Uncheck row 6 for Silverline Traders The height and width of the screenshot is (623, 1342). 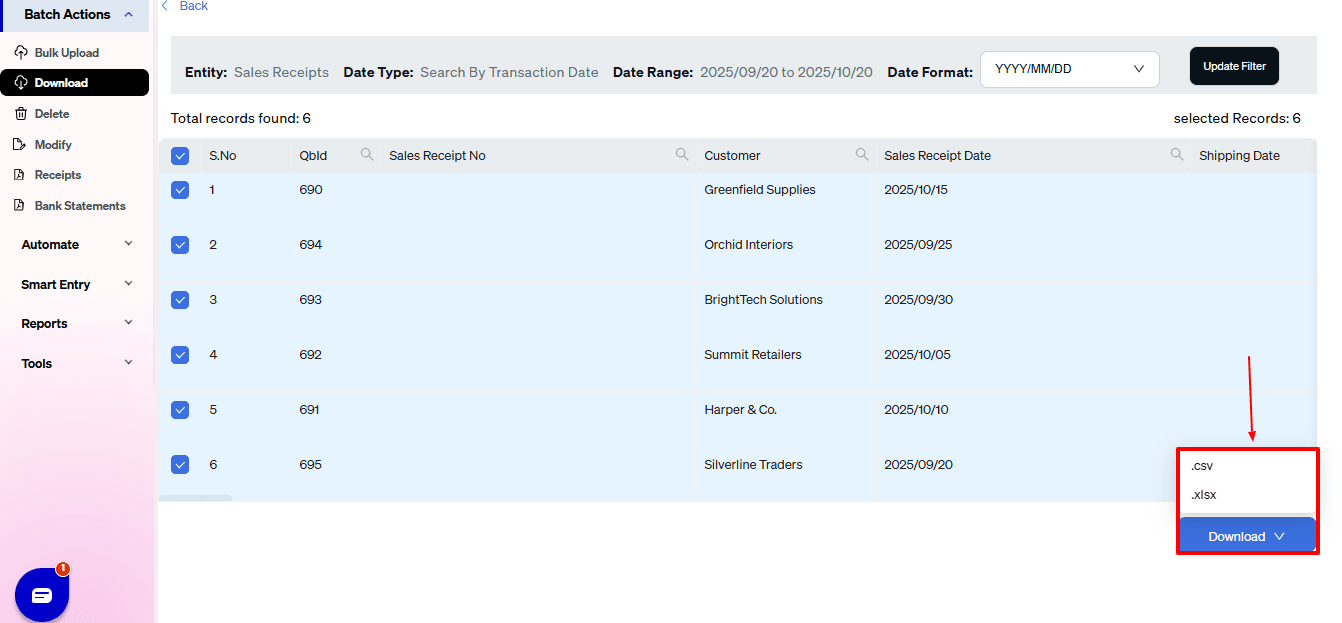point(180,464)
